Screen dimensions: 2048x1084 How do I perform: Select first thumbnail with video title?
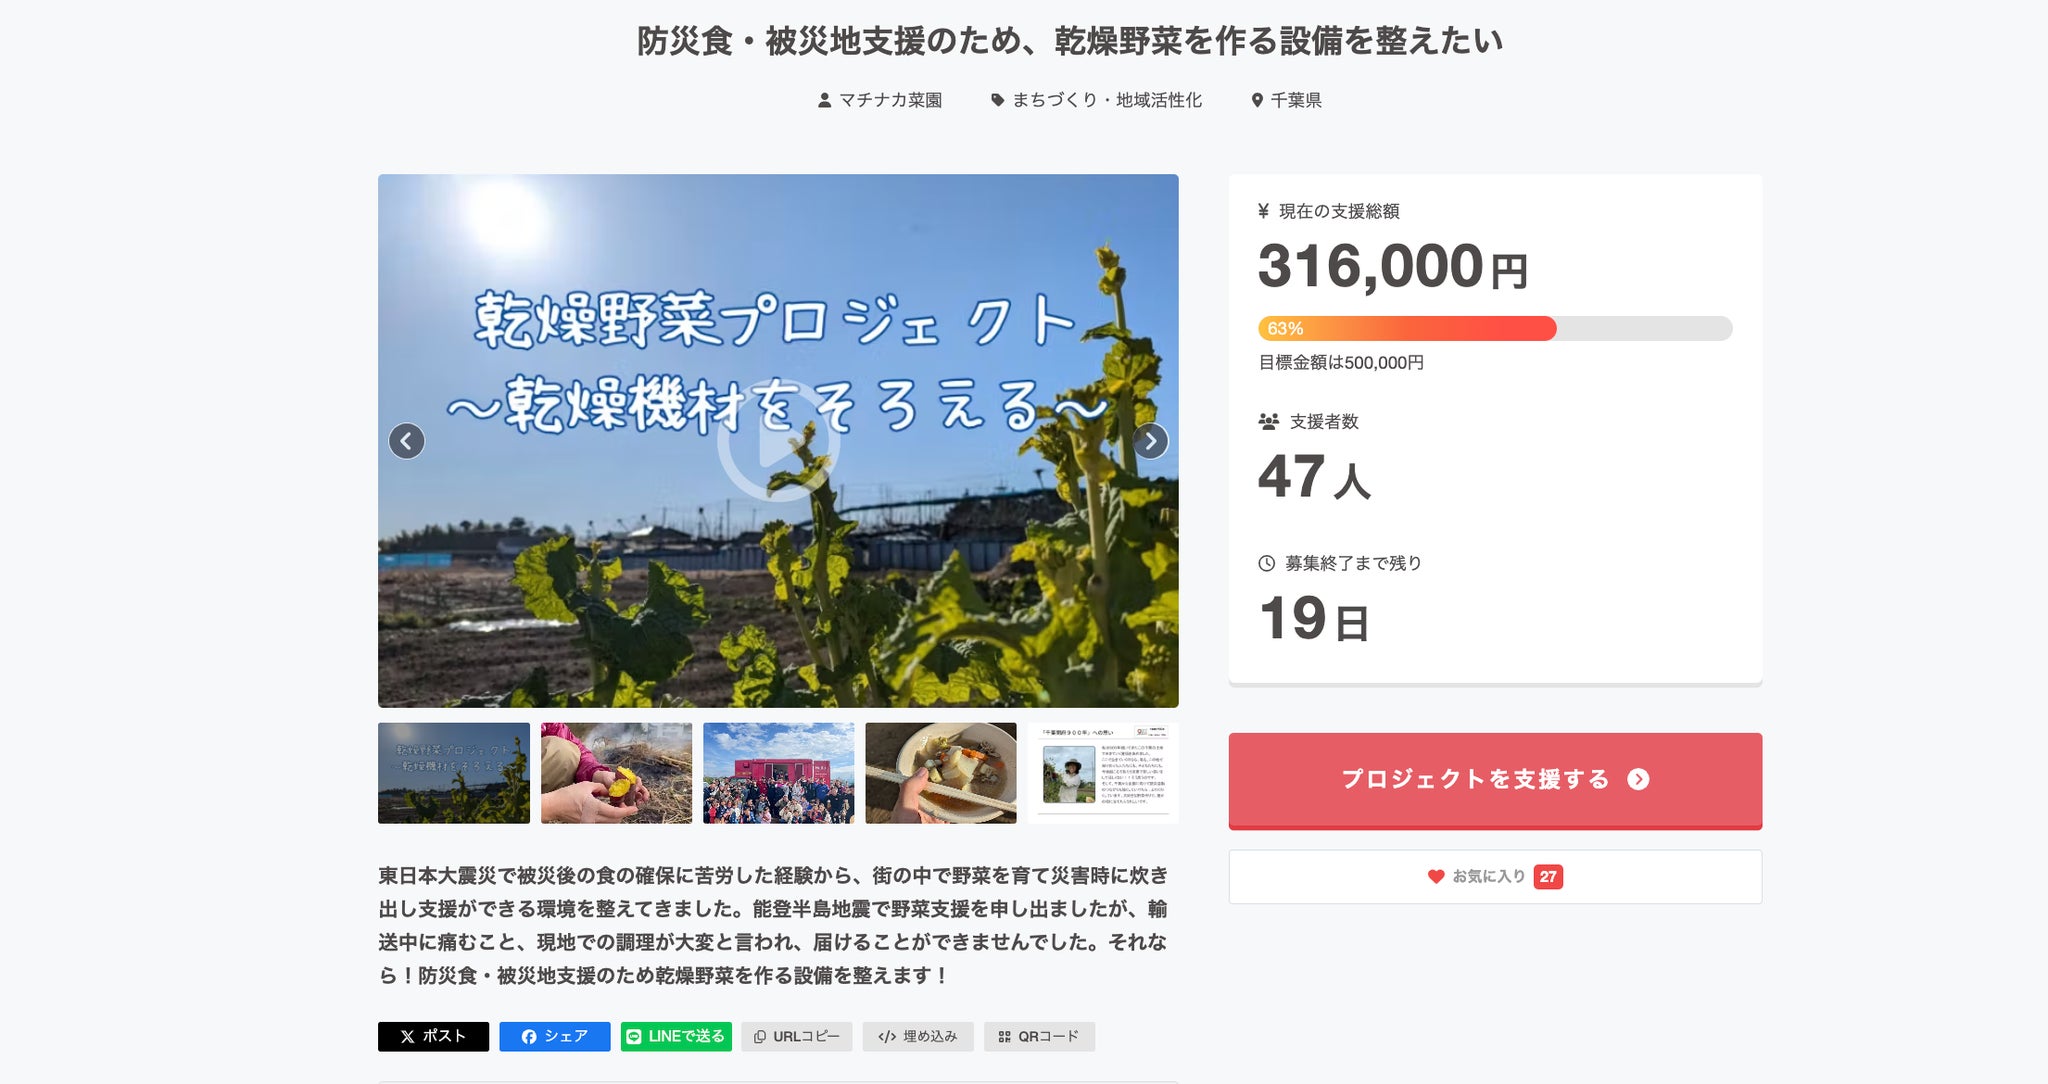(x=454, y=773)
